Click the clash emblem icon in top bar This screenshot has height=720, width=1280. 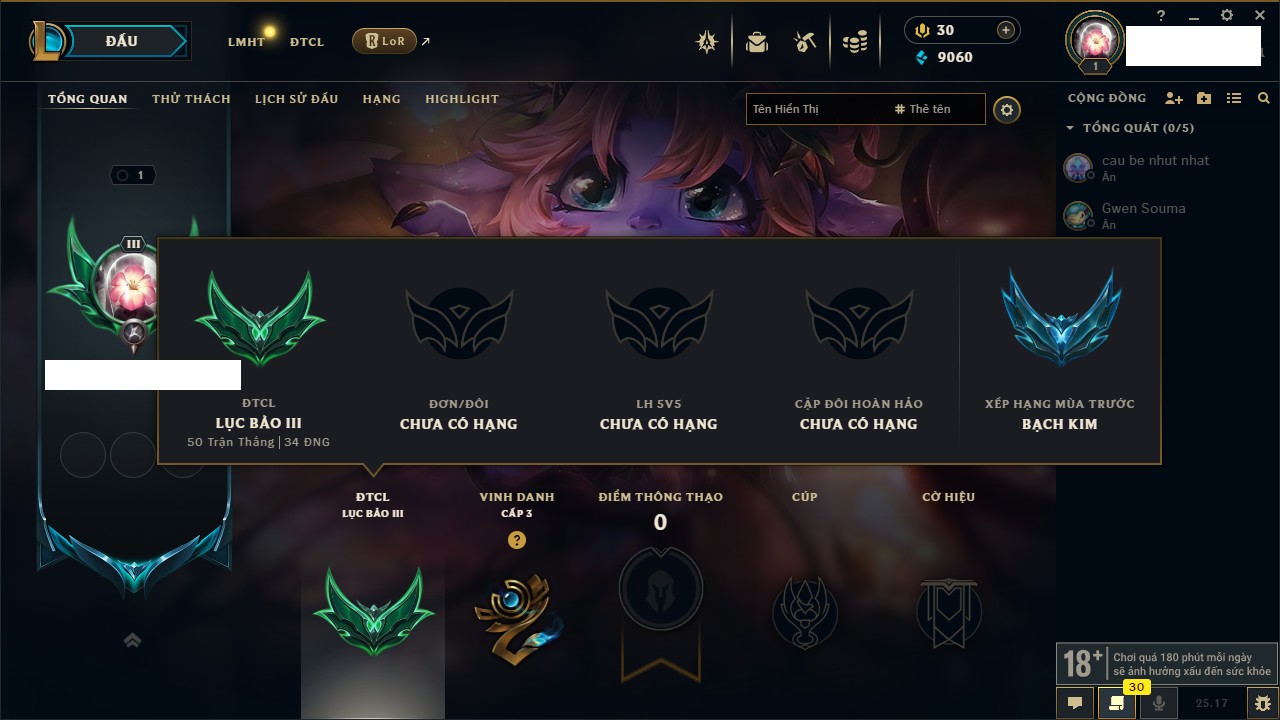(x=709, y=42)
